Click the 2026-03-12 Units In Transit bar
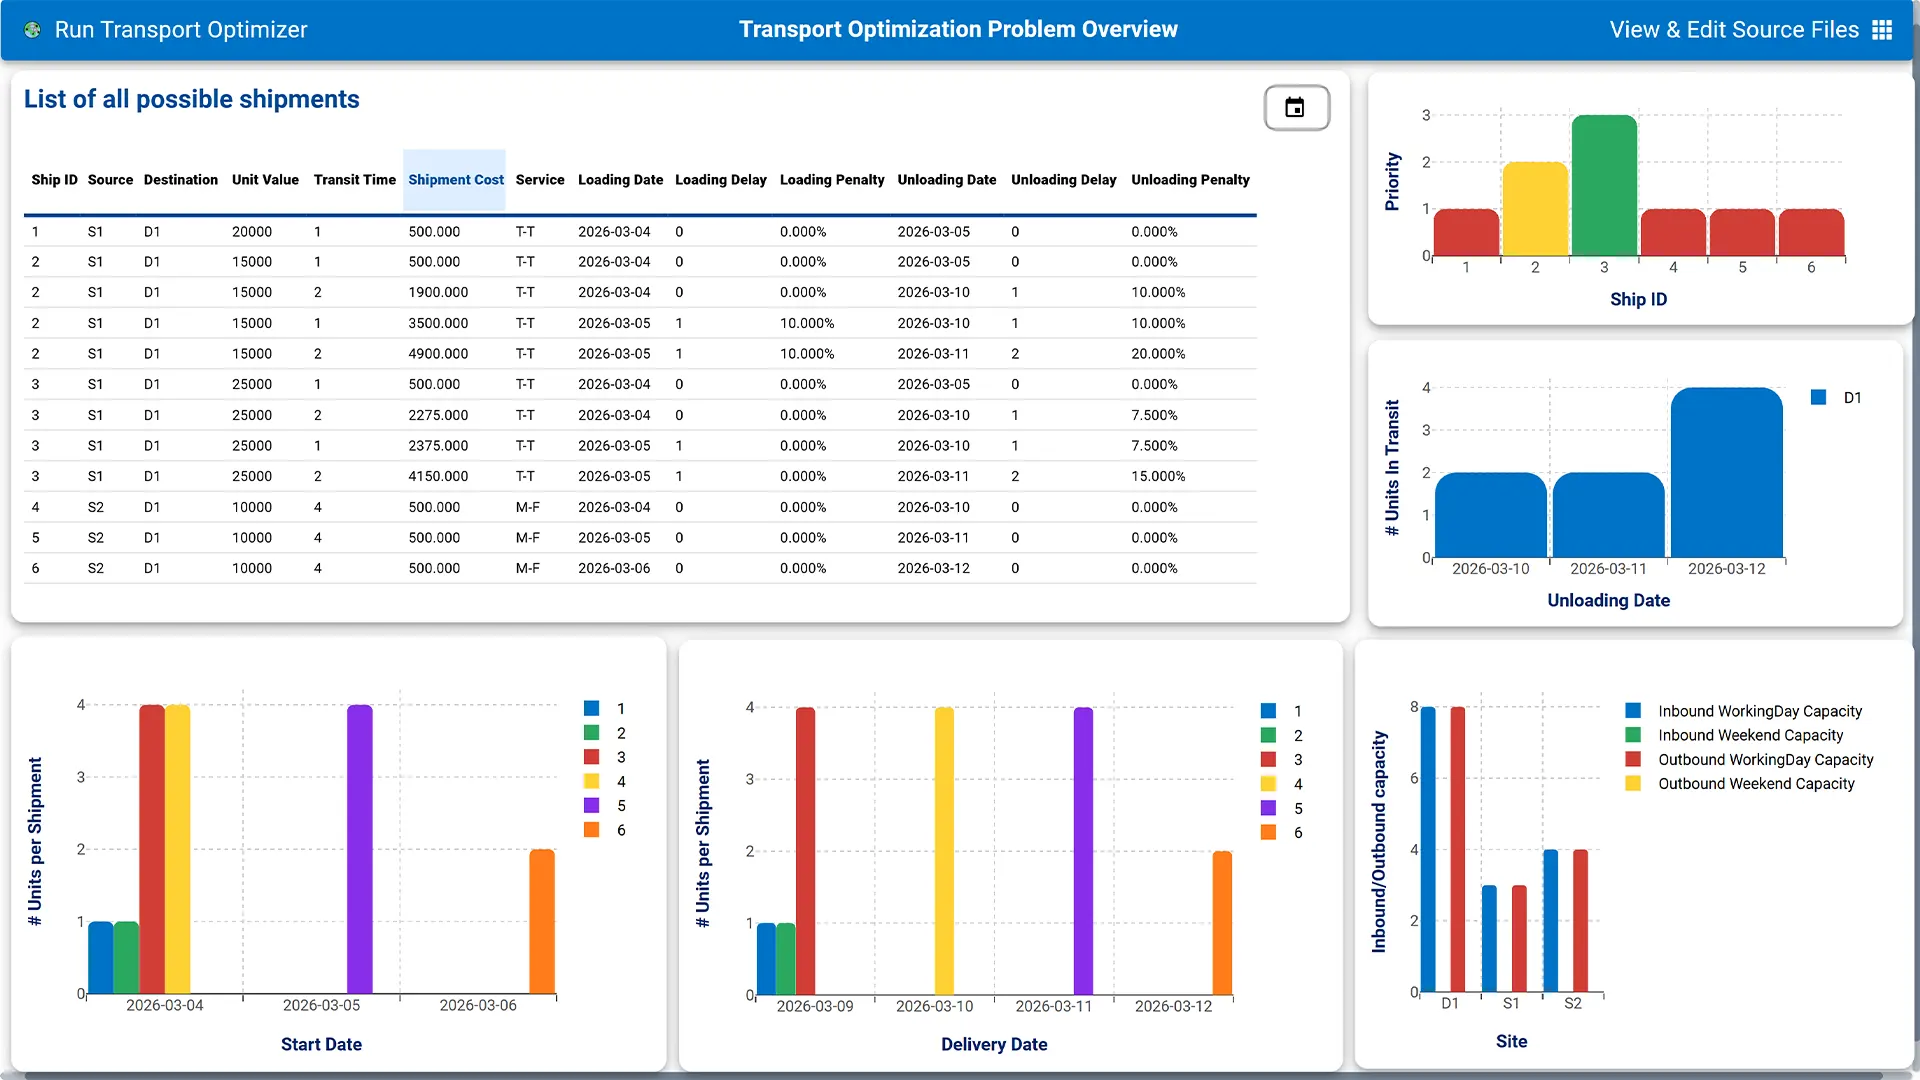This screenshot has width=1920, height=1080. coord(1726,472)
